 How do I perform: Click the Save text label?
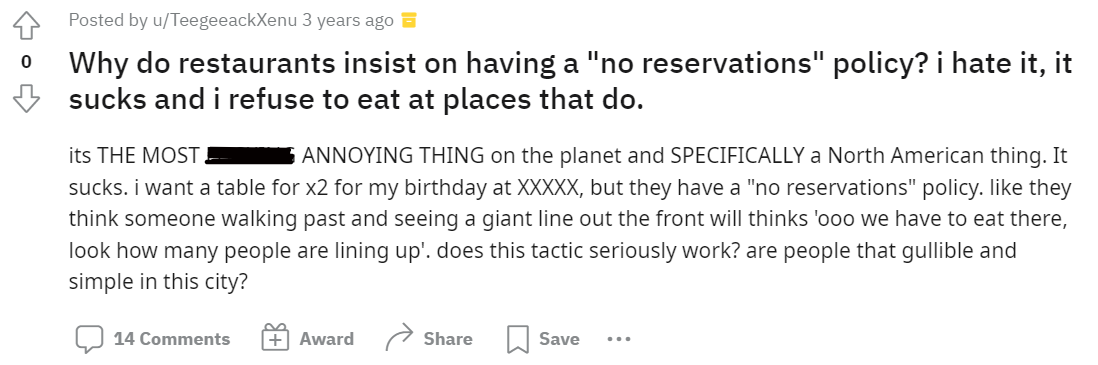tap(559, 339)
